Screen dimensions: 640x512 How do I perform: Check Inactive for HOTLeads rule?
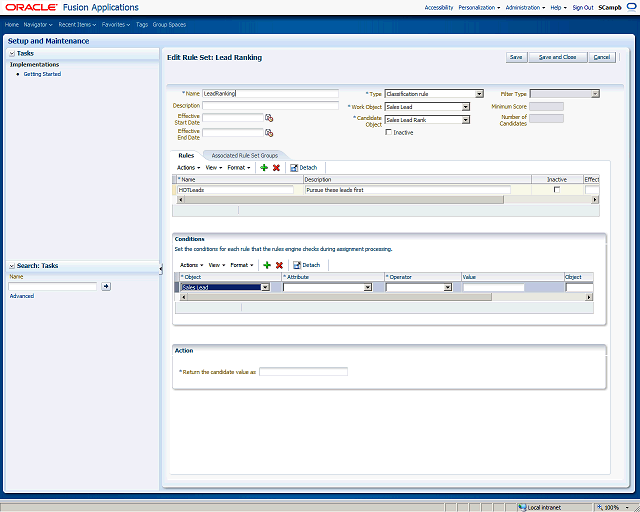pyautogui.click(x=557, y=189)
